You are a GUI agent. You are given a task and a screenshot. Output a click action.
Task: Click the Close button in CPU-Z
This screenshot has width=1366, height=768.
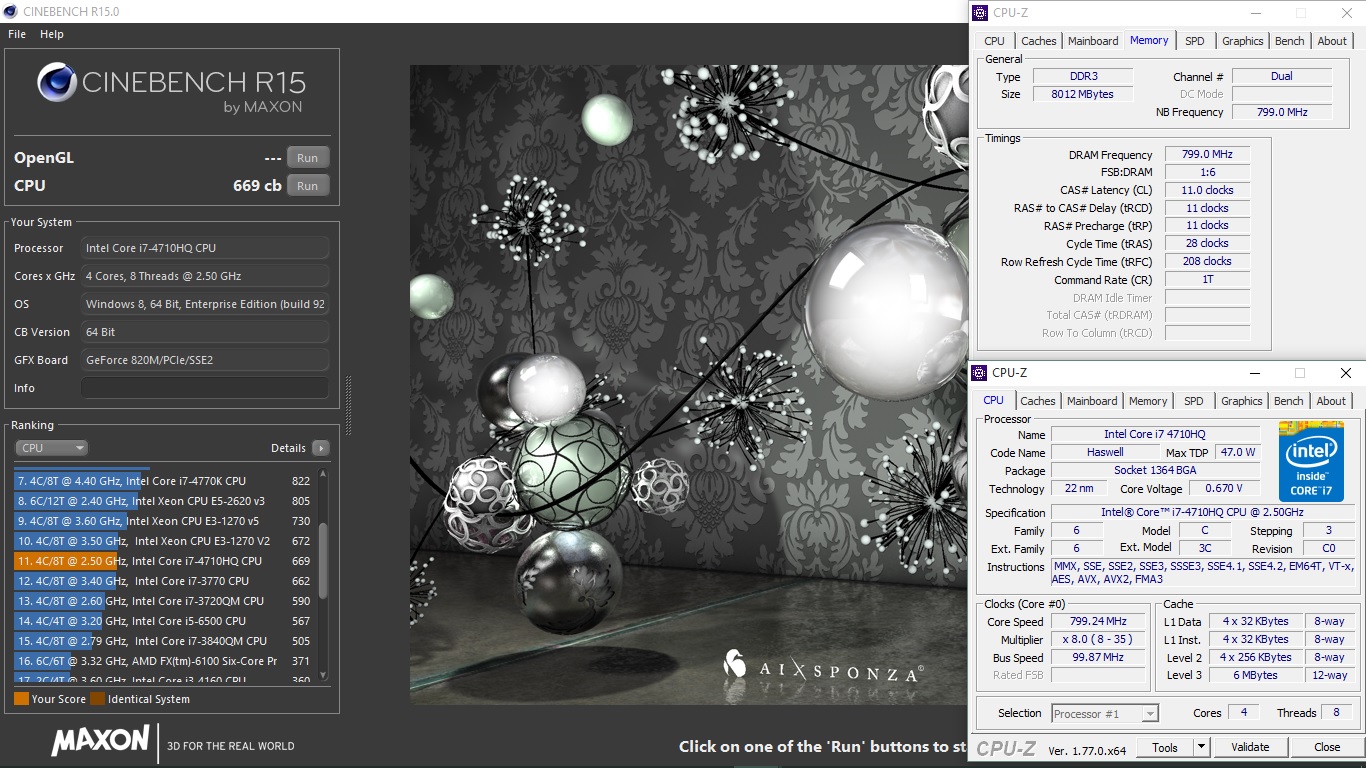(x=1327, y=747)
